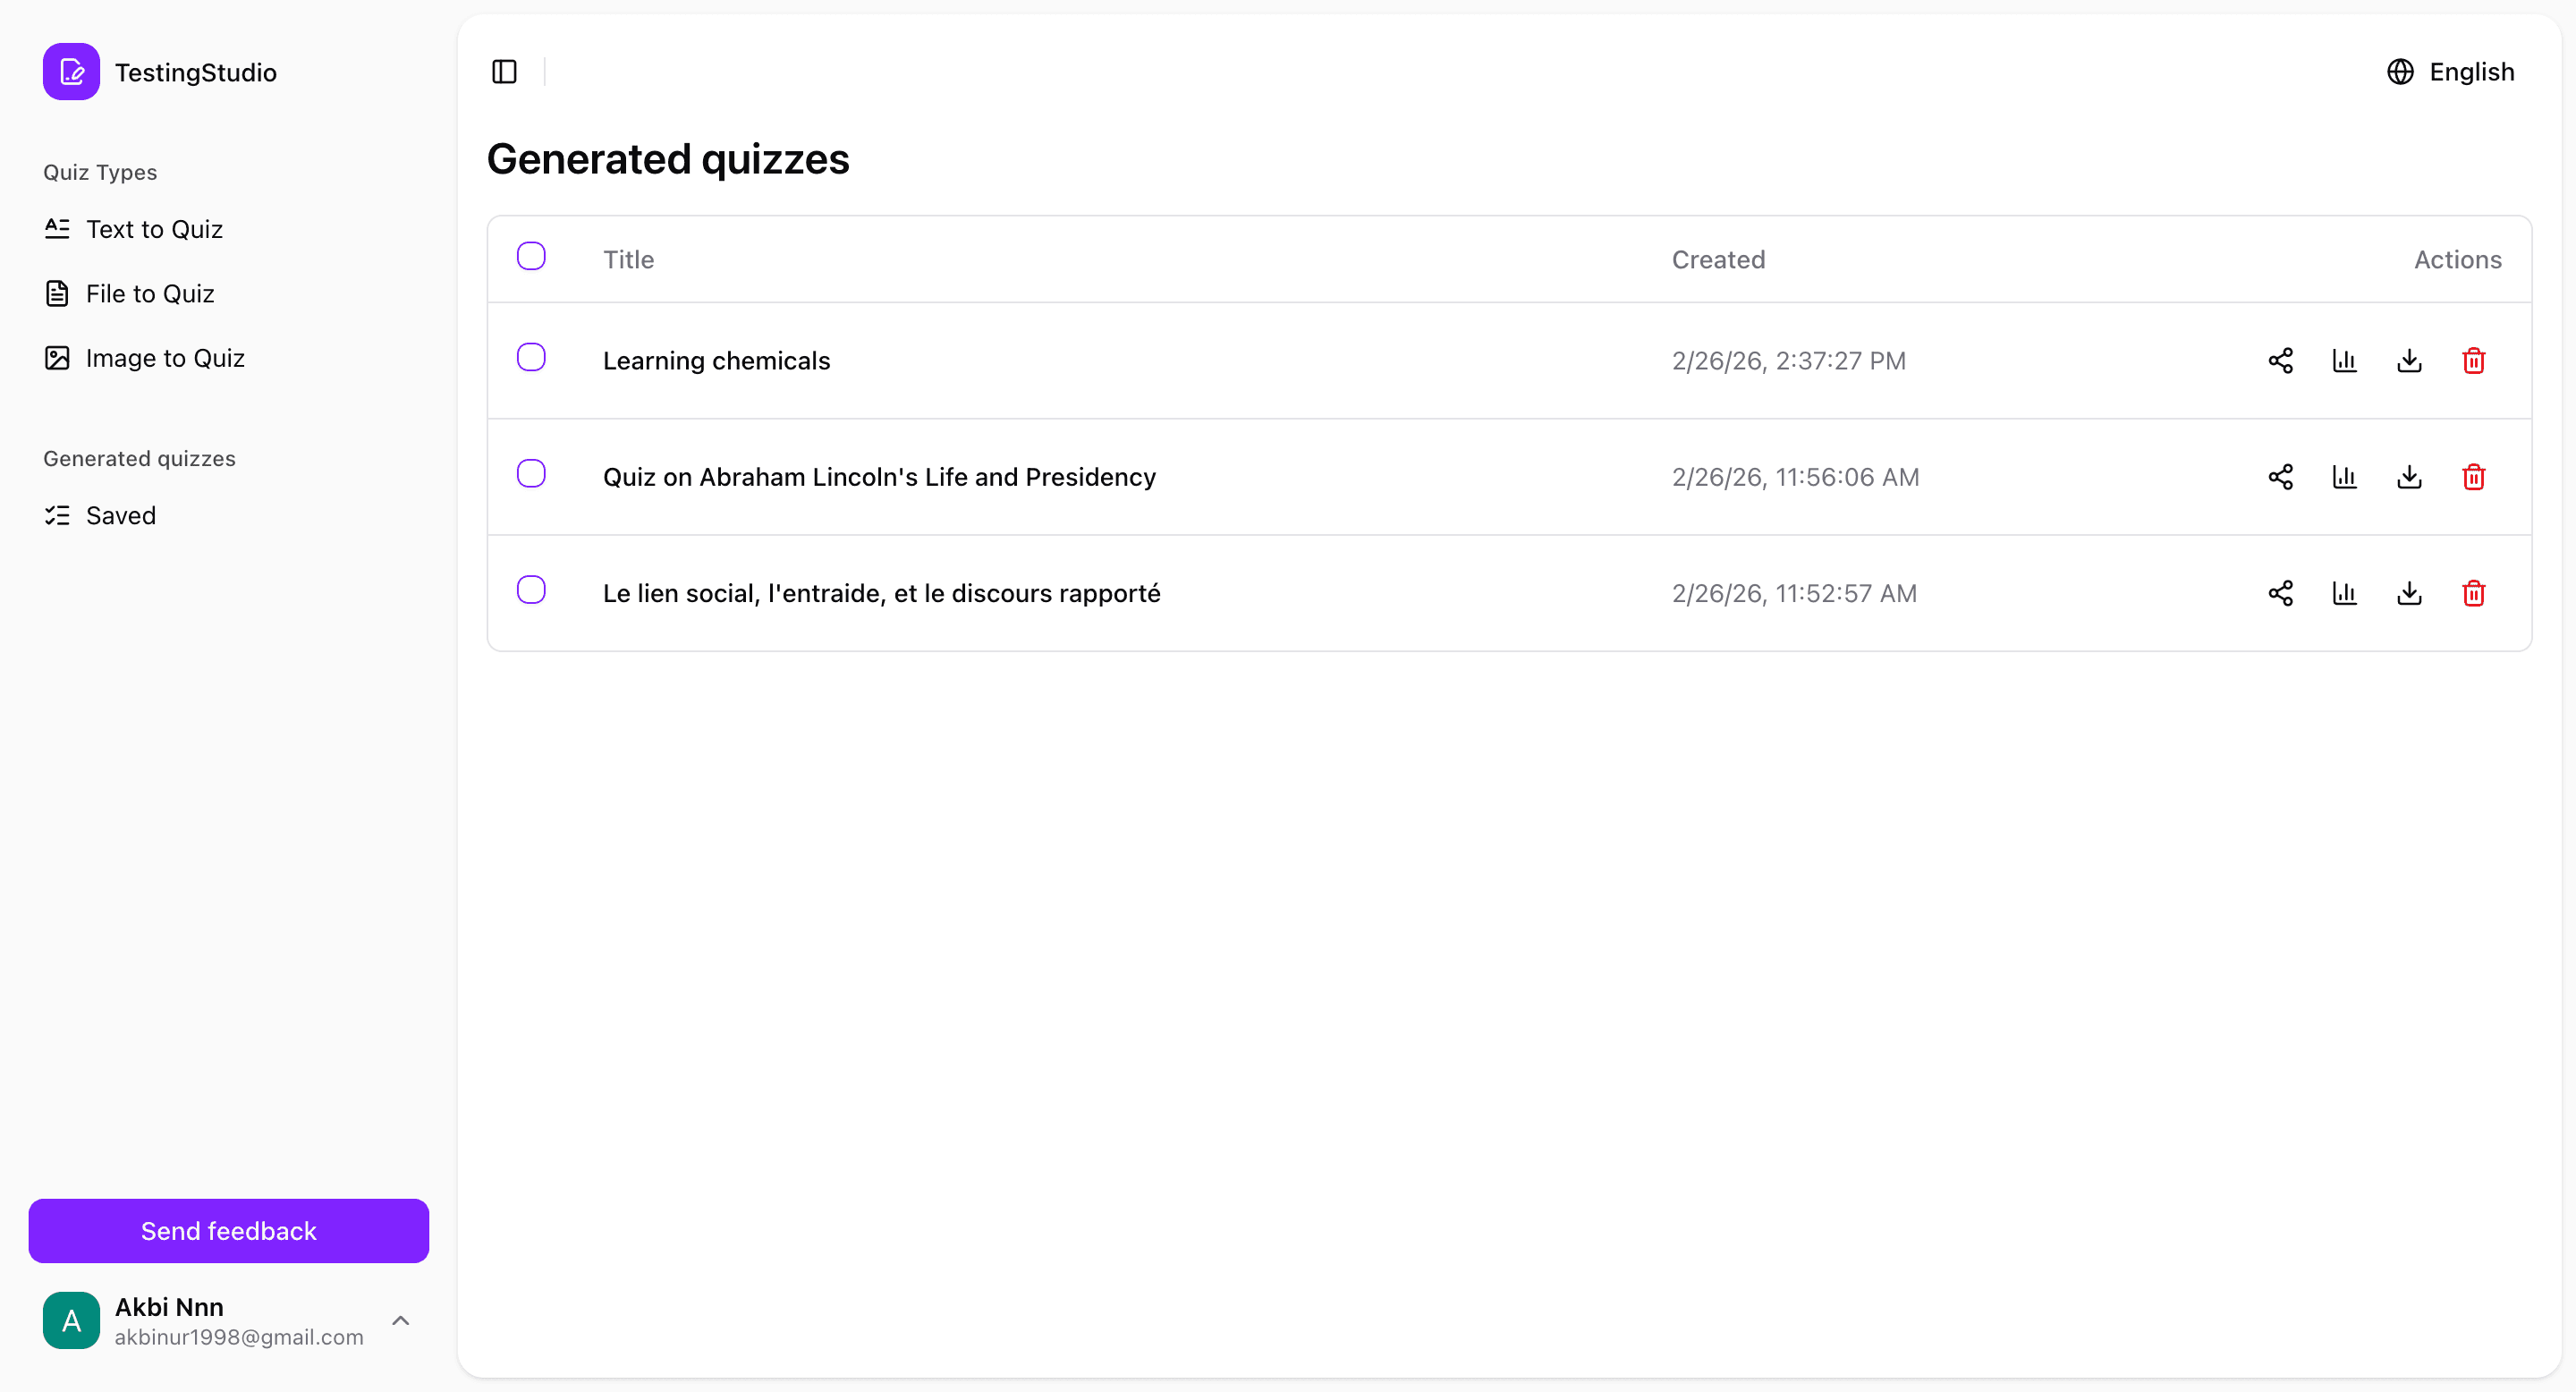The image size is (2576, 1392).
Task: Download the Le lien social quiz
Action: click(x=2410, y=593)
